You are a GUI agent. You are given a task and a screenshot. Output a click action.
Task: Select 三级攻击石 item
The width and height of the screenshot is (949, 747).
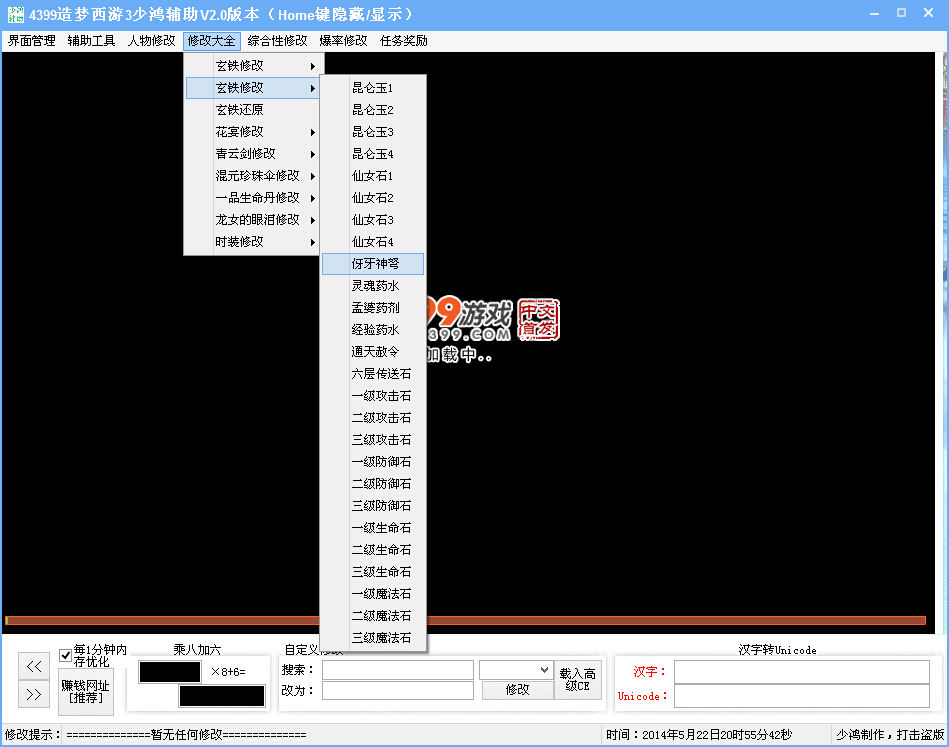[x=373, y=439]
